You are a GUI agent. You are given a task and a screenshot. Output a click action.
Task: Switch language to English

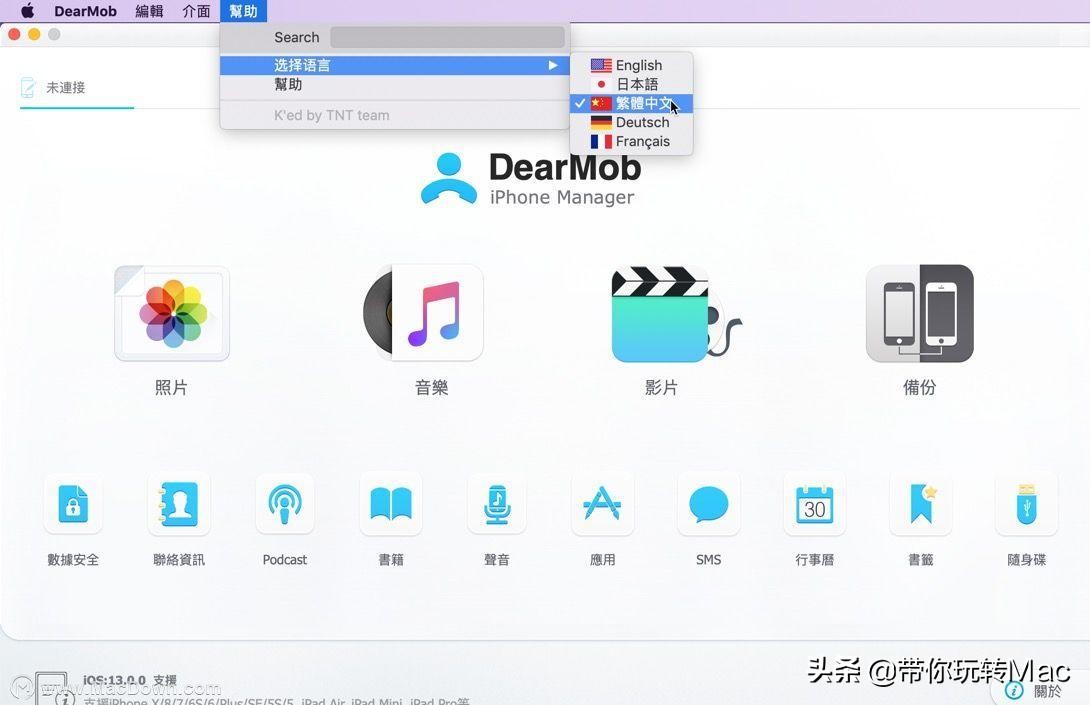pyautogui.click(x=638, y=65)
